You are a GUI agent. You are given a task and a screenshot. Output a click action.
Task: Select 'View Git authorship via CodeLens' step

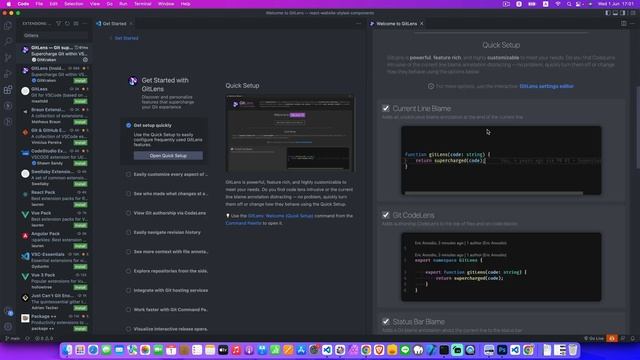(x=167, y=213)
